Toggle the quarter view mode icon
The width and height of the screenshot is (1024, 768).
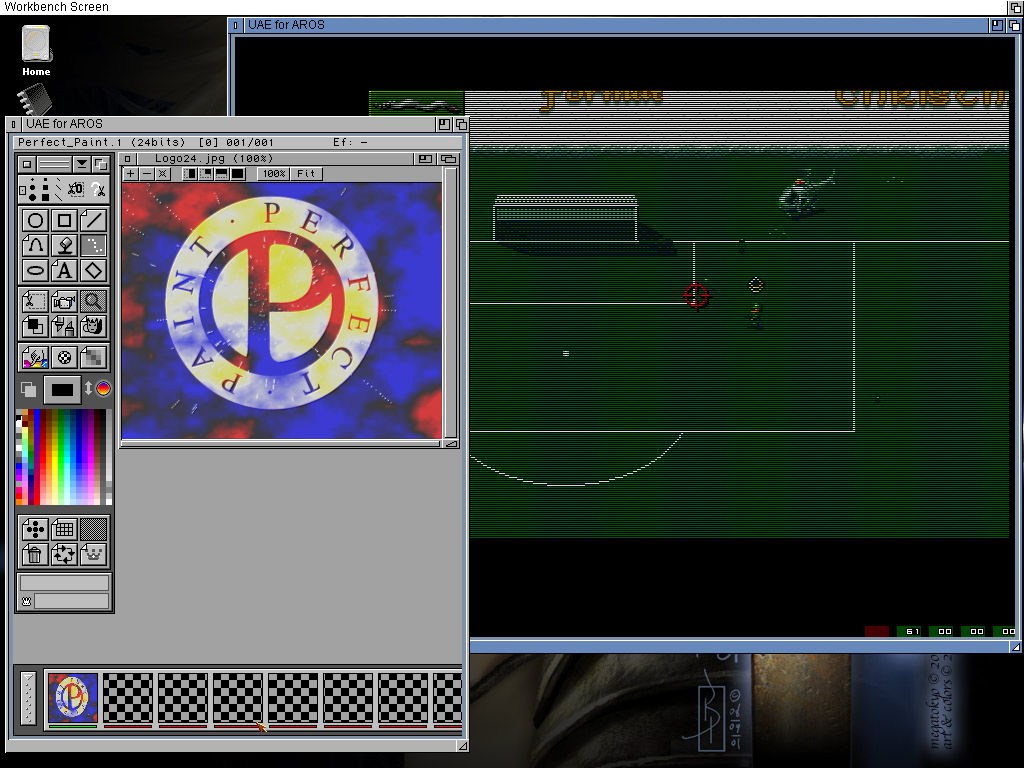pos(206,174)
